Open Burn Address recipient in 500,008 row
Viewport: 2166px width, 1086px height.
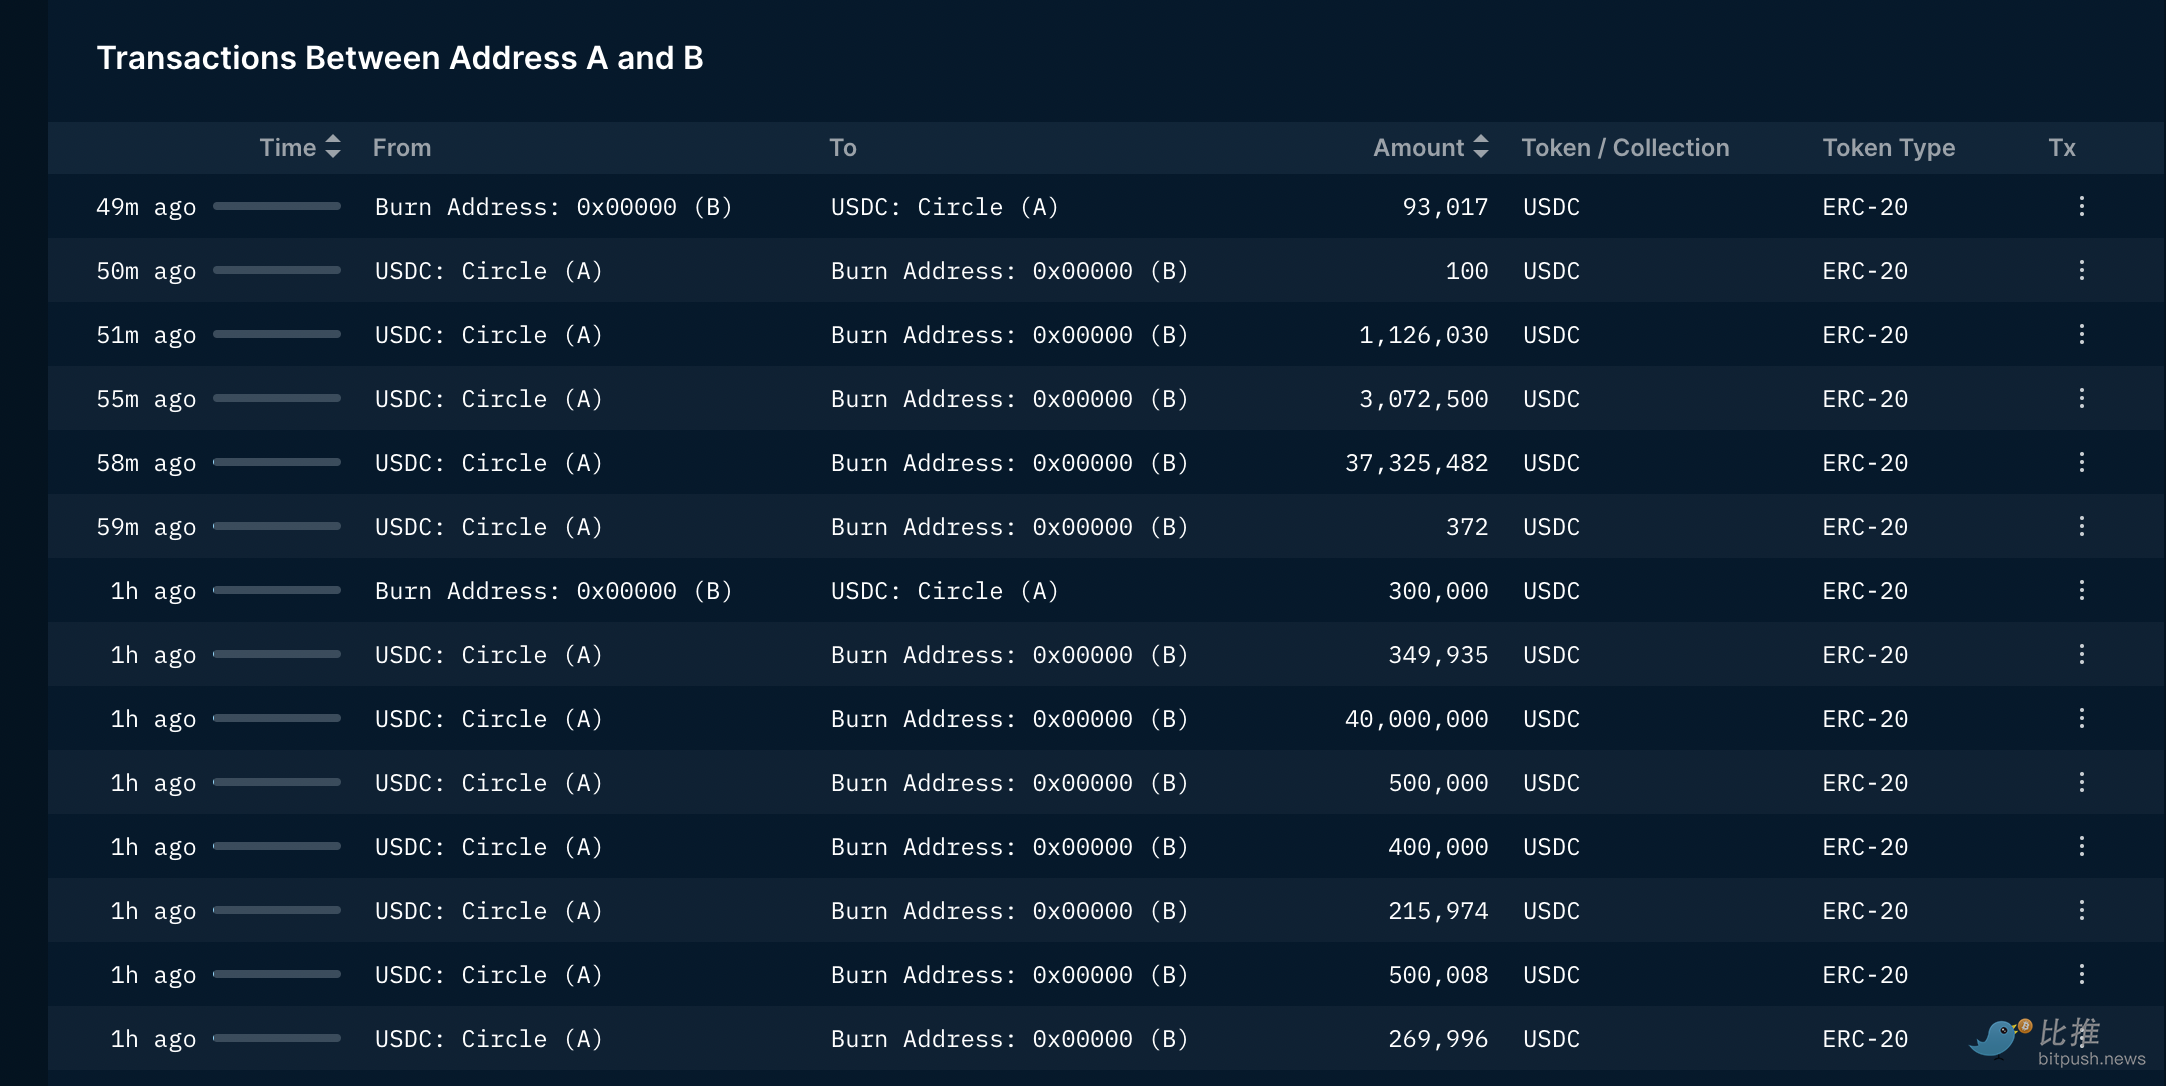[x=1009, y=975]
